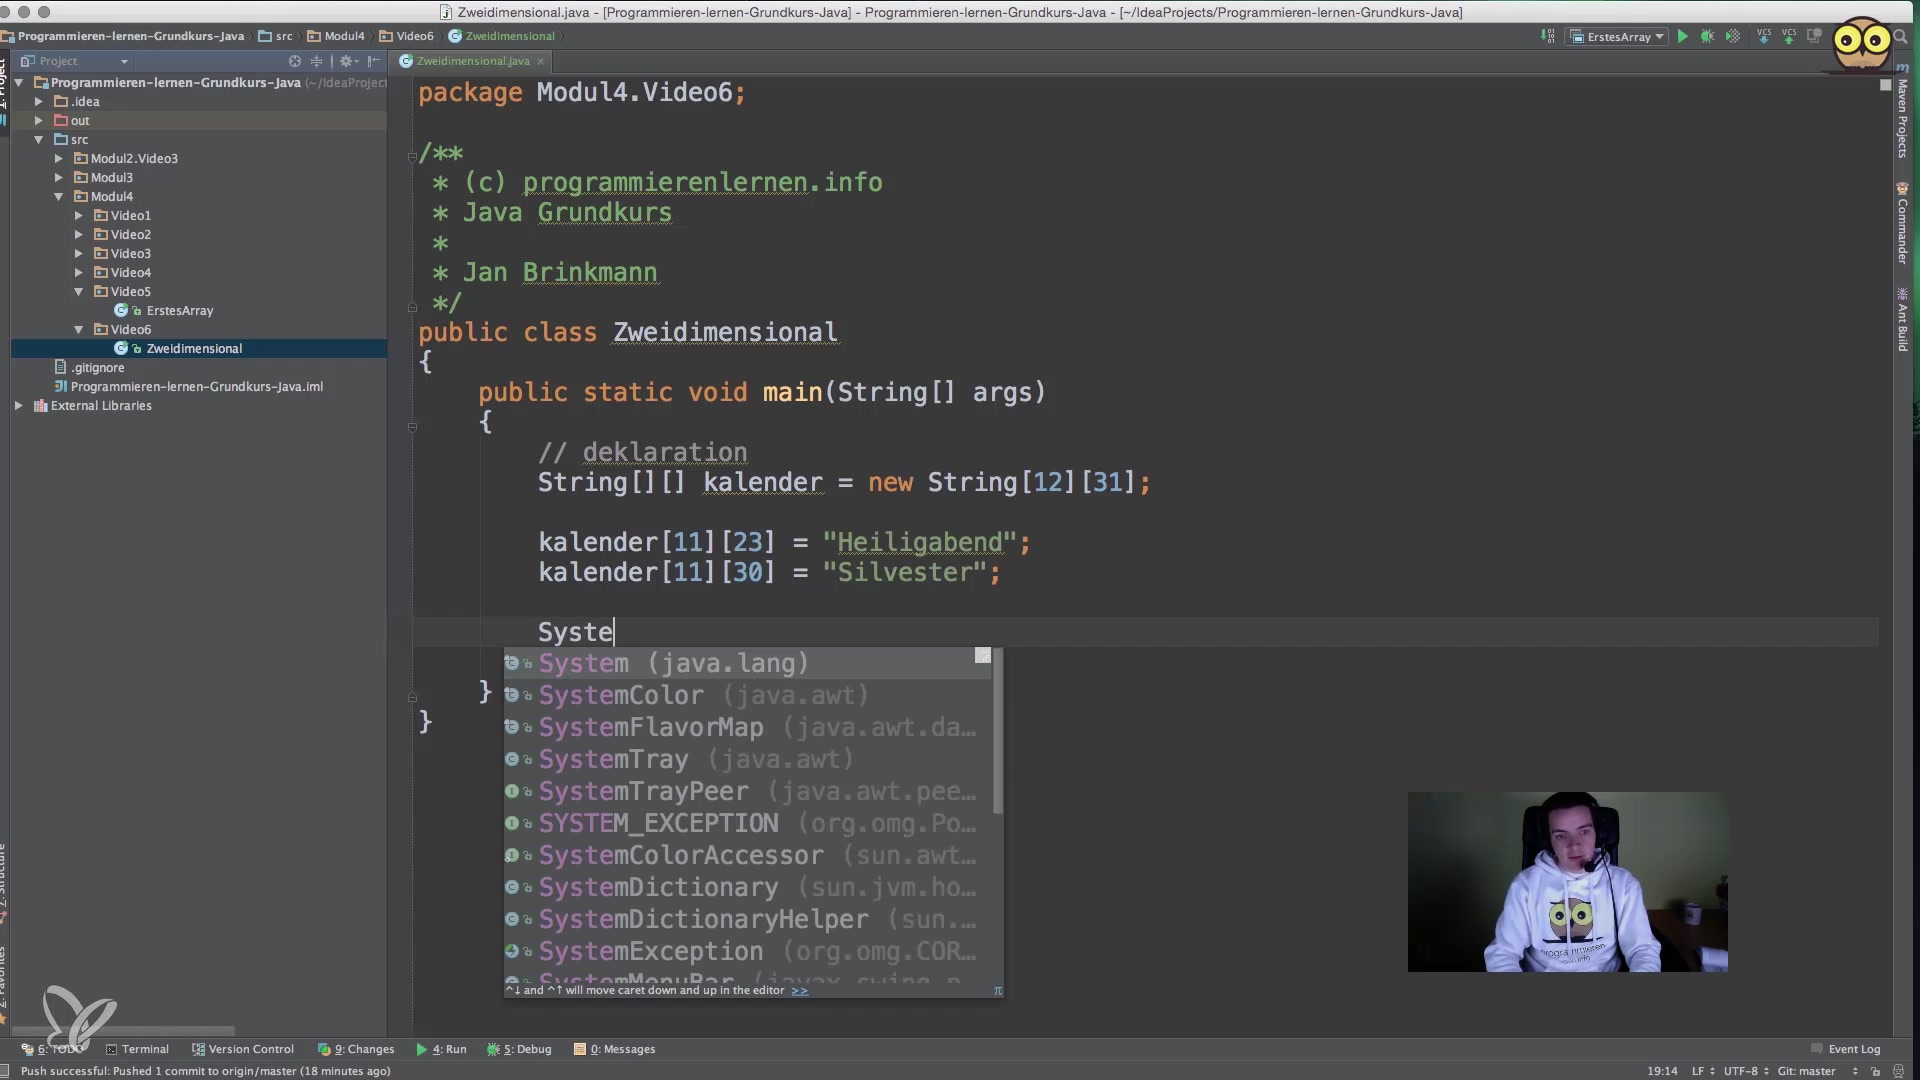Image resolution: width=1920 pixels, height=1080 pixels.
Task: Open the Project view mode dropdown
Action: click(124, 61)
